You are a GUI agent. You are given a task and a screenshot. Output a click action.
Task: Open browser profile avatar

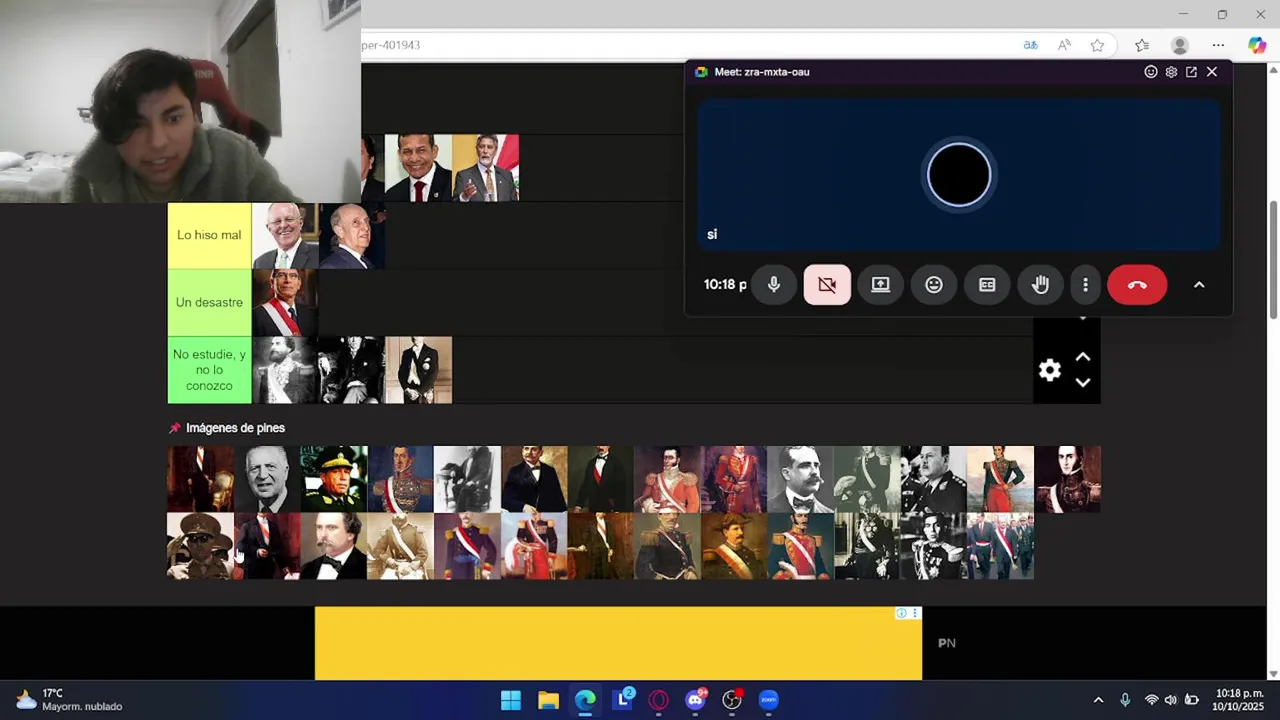[x=1180, y=45]
